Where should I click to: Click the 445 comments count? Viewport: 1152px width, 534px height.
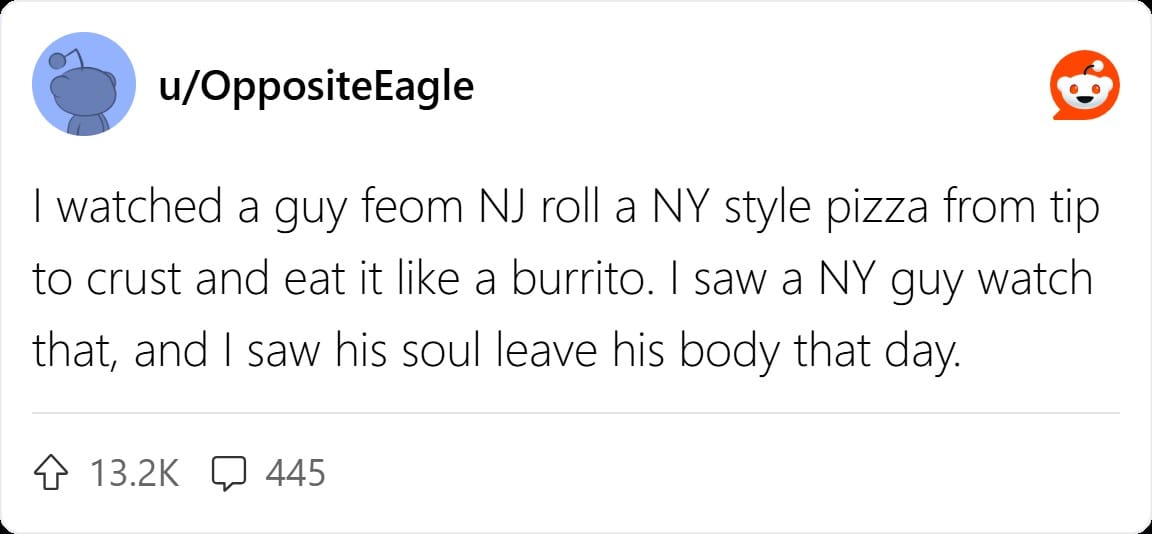[295, 472]
